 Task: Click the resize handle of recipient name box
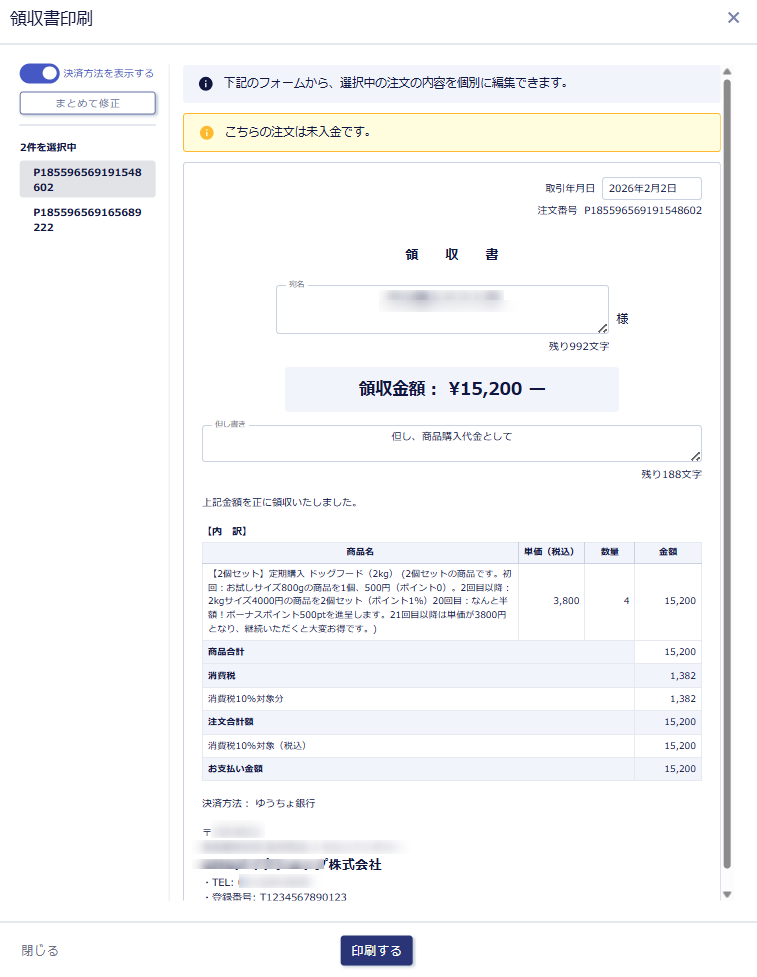coord(602,328)
